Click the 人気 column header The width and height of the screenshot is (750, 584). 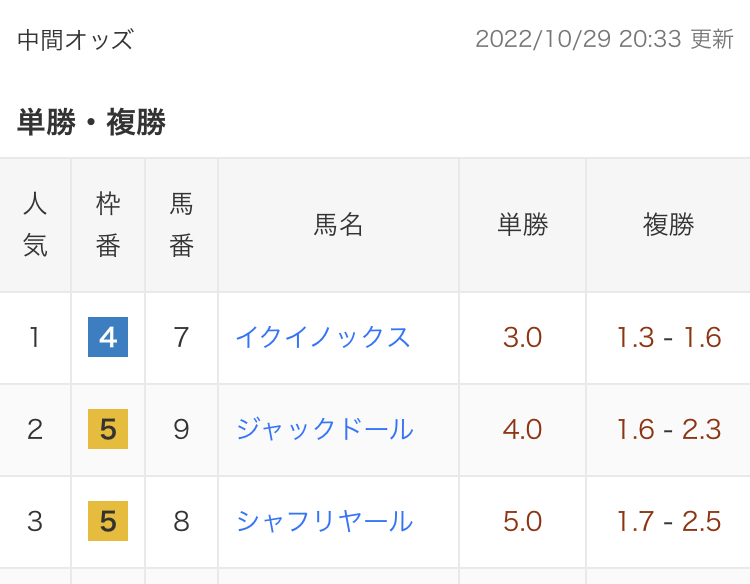coord(35,225)
